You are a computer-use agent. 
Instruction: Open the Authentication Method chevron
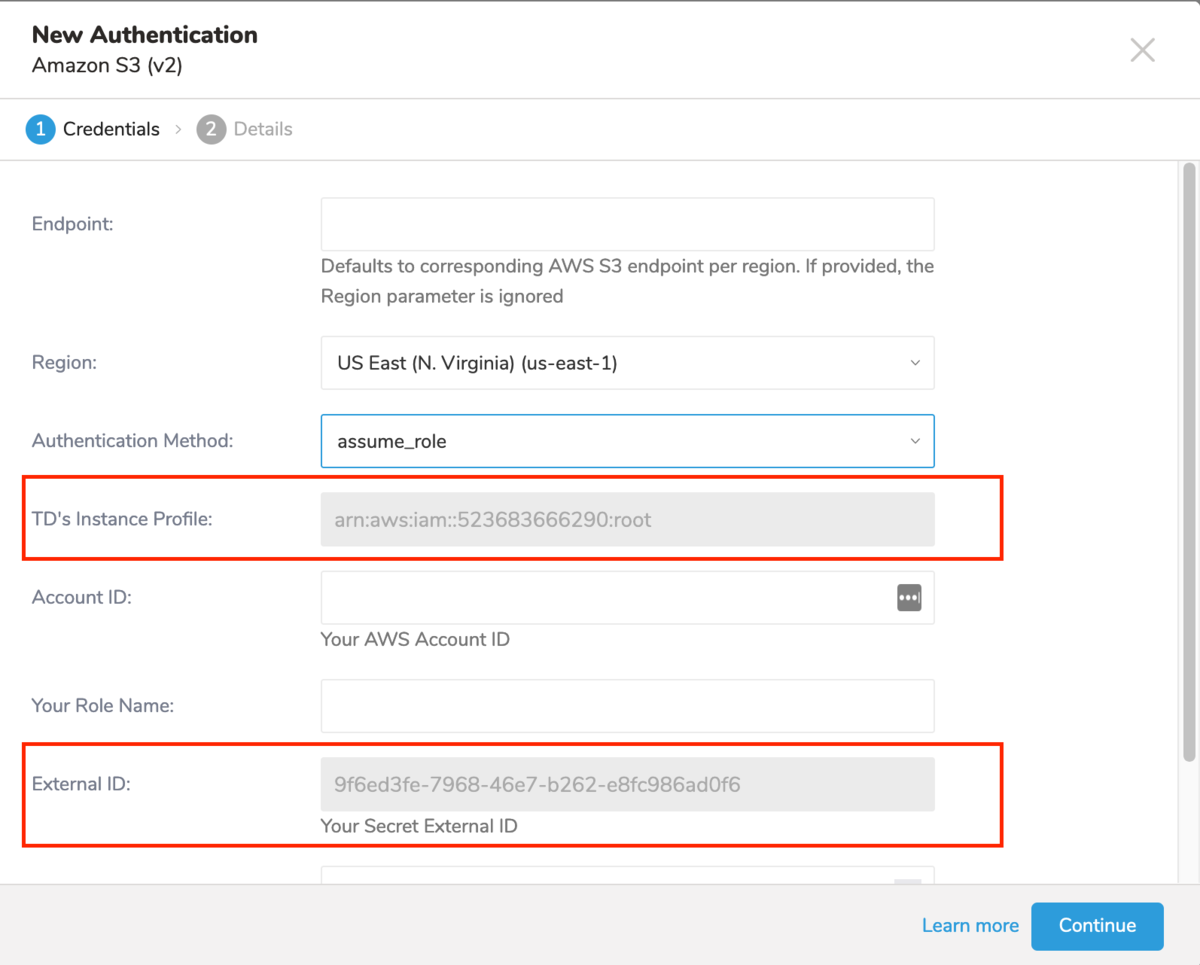pyautogui.click(x=914, y=441)
